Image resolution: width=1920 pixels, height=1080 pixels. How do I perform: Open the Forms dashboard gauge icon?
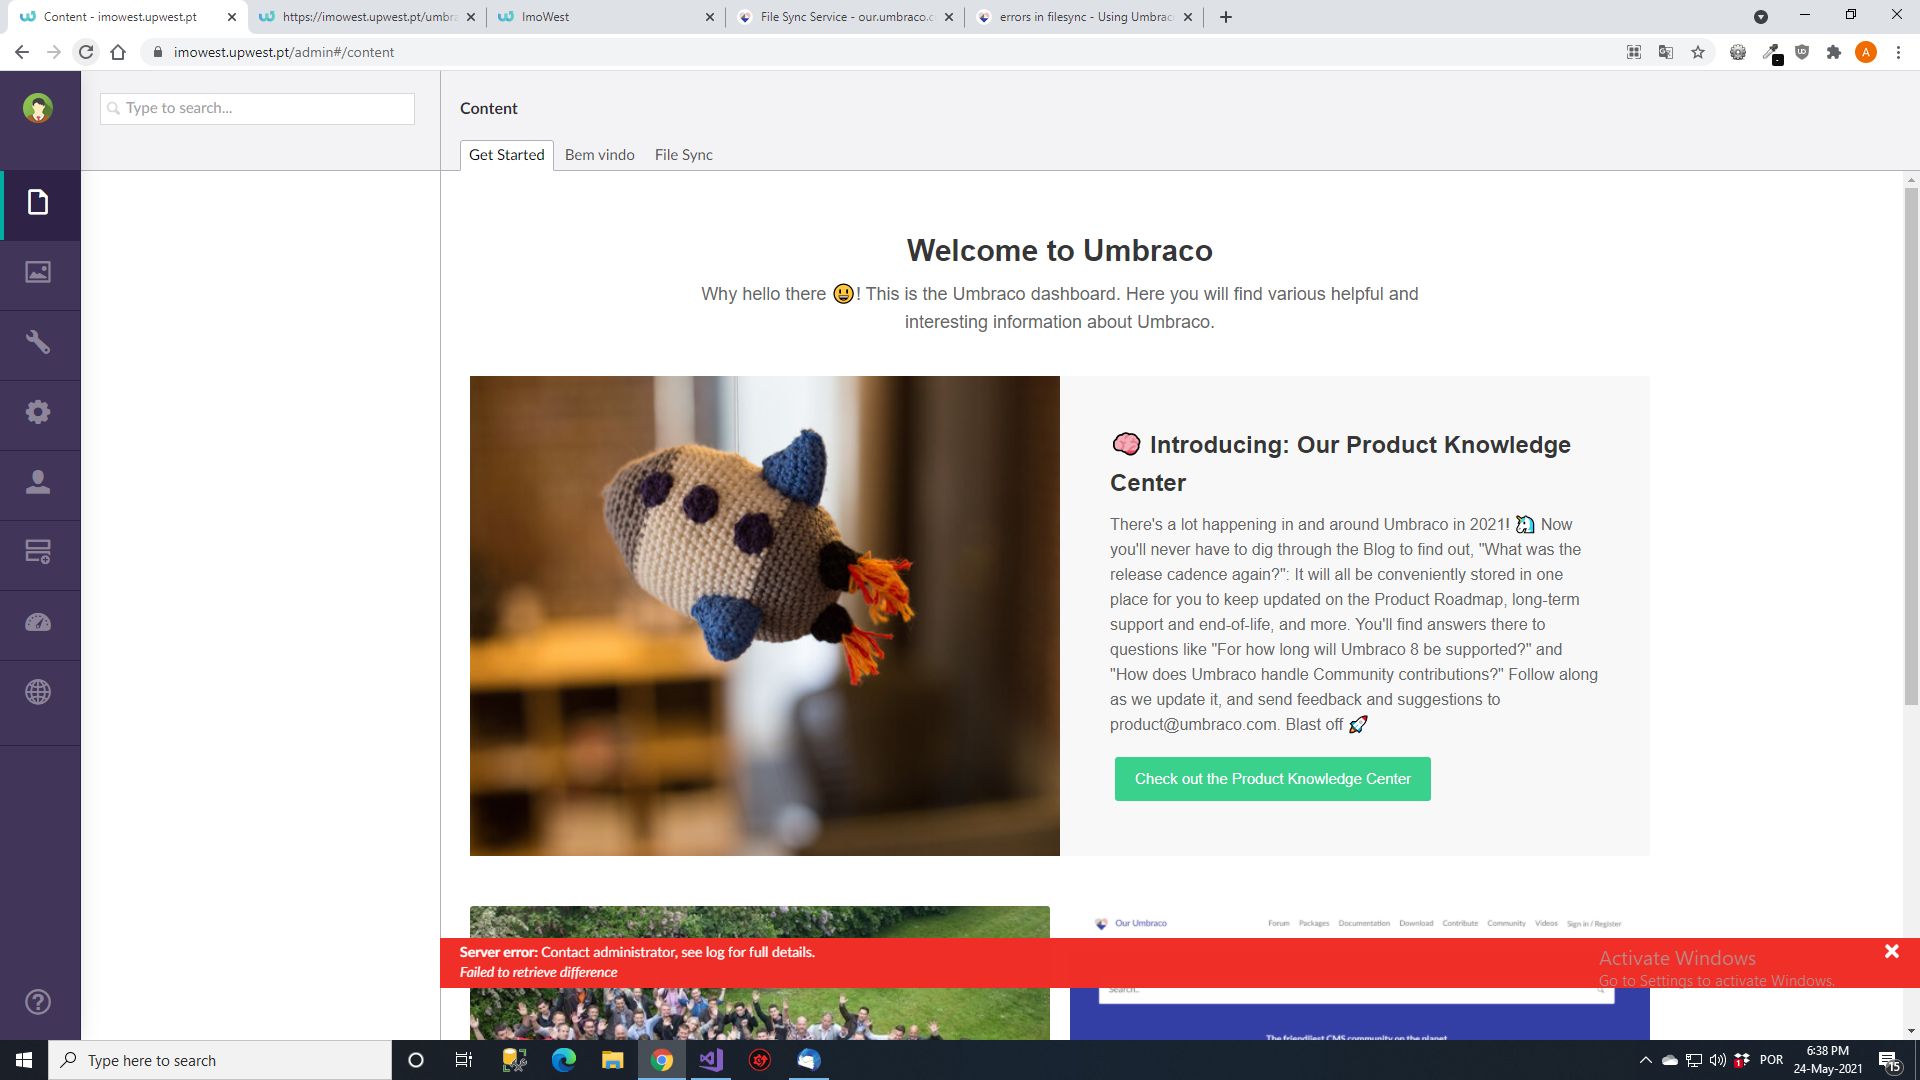(38, 622)
